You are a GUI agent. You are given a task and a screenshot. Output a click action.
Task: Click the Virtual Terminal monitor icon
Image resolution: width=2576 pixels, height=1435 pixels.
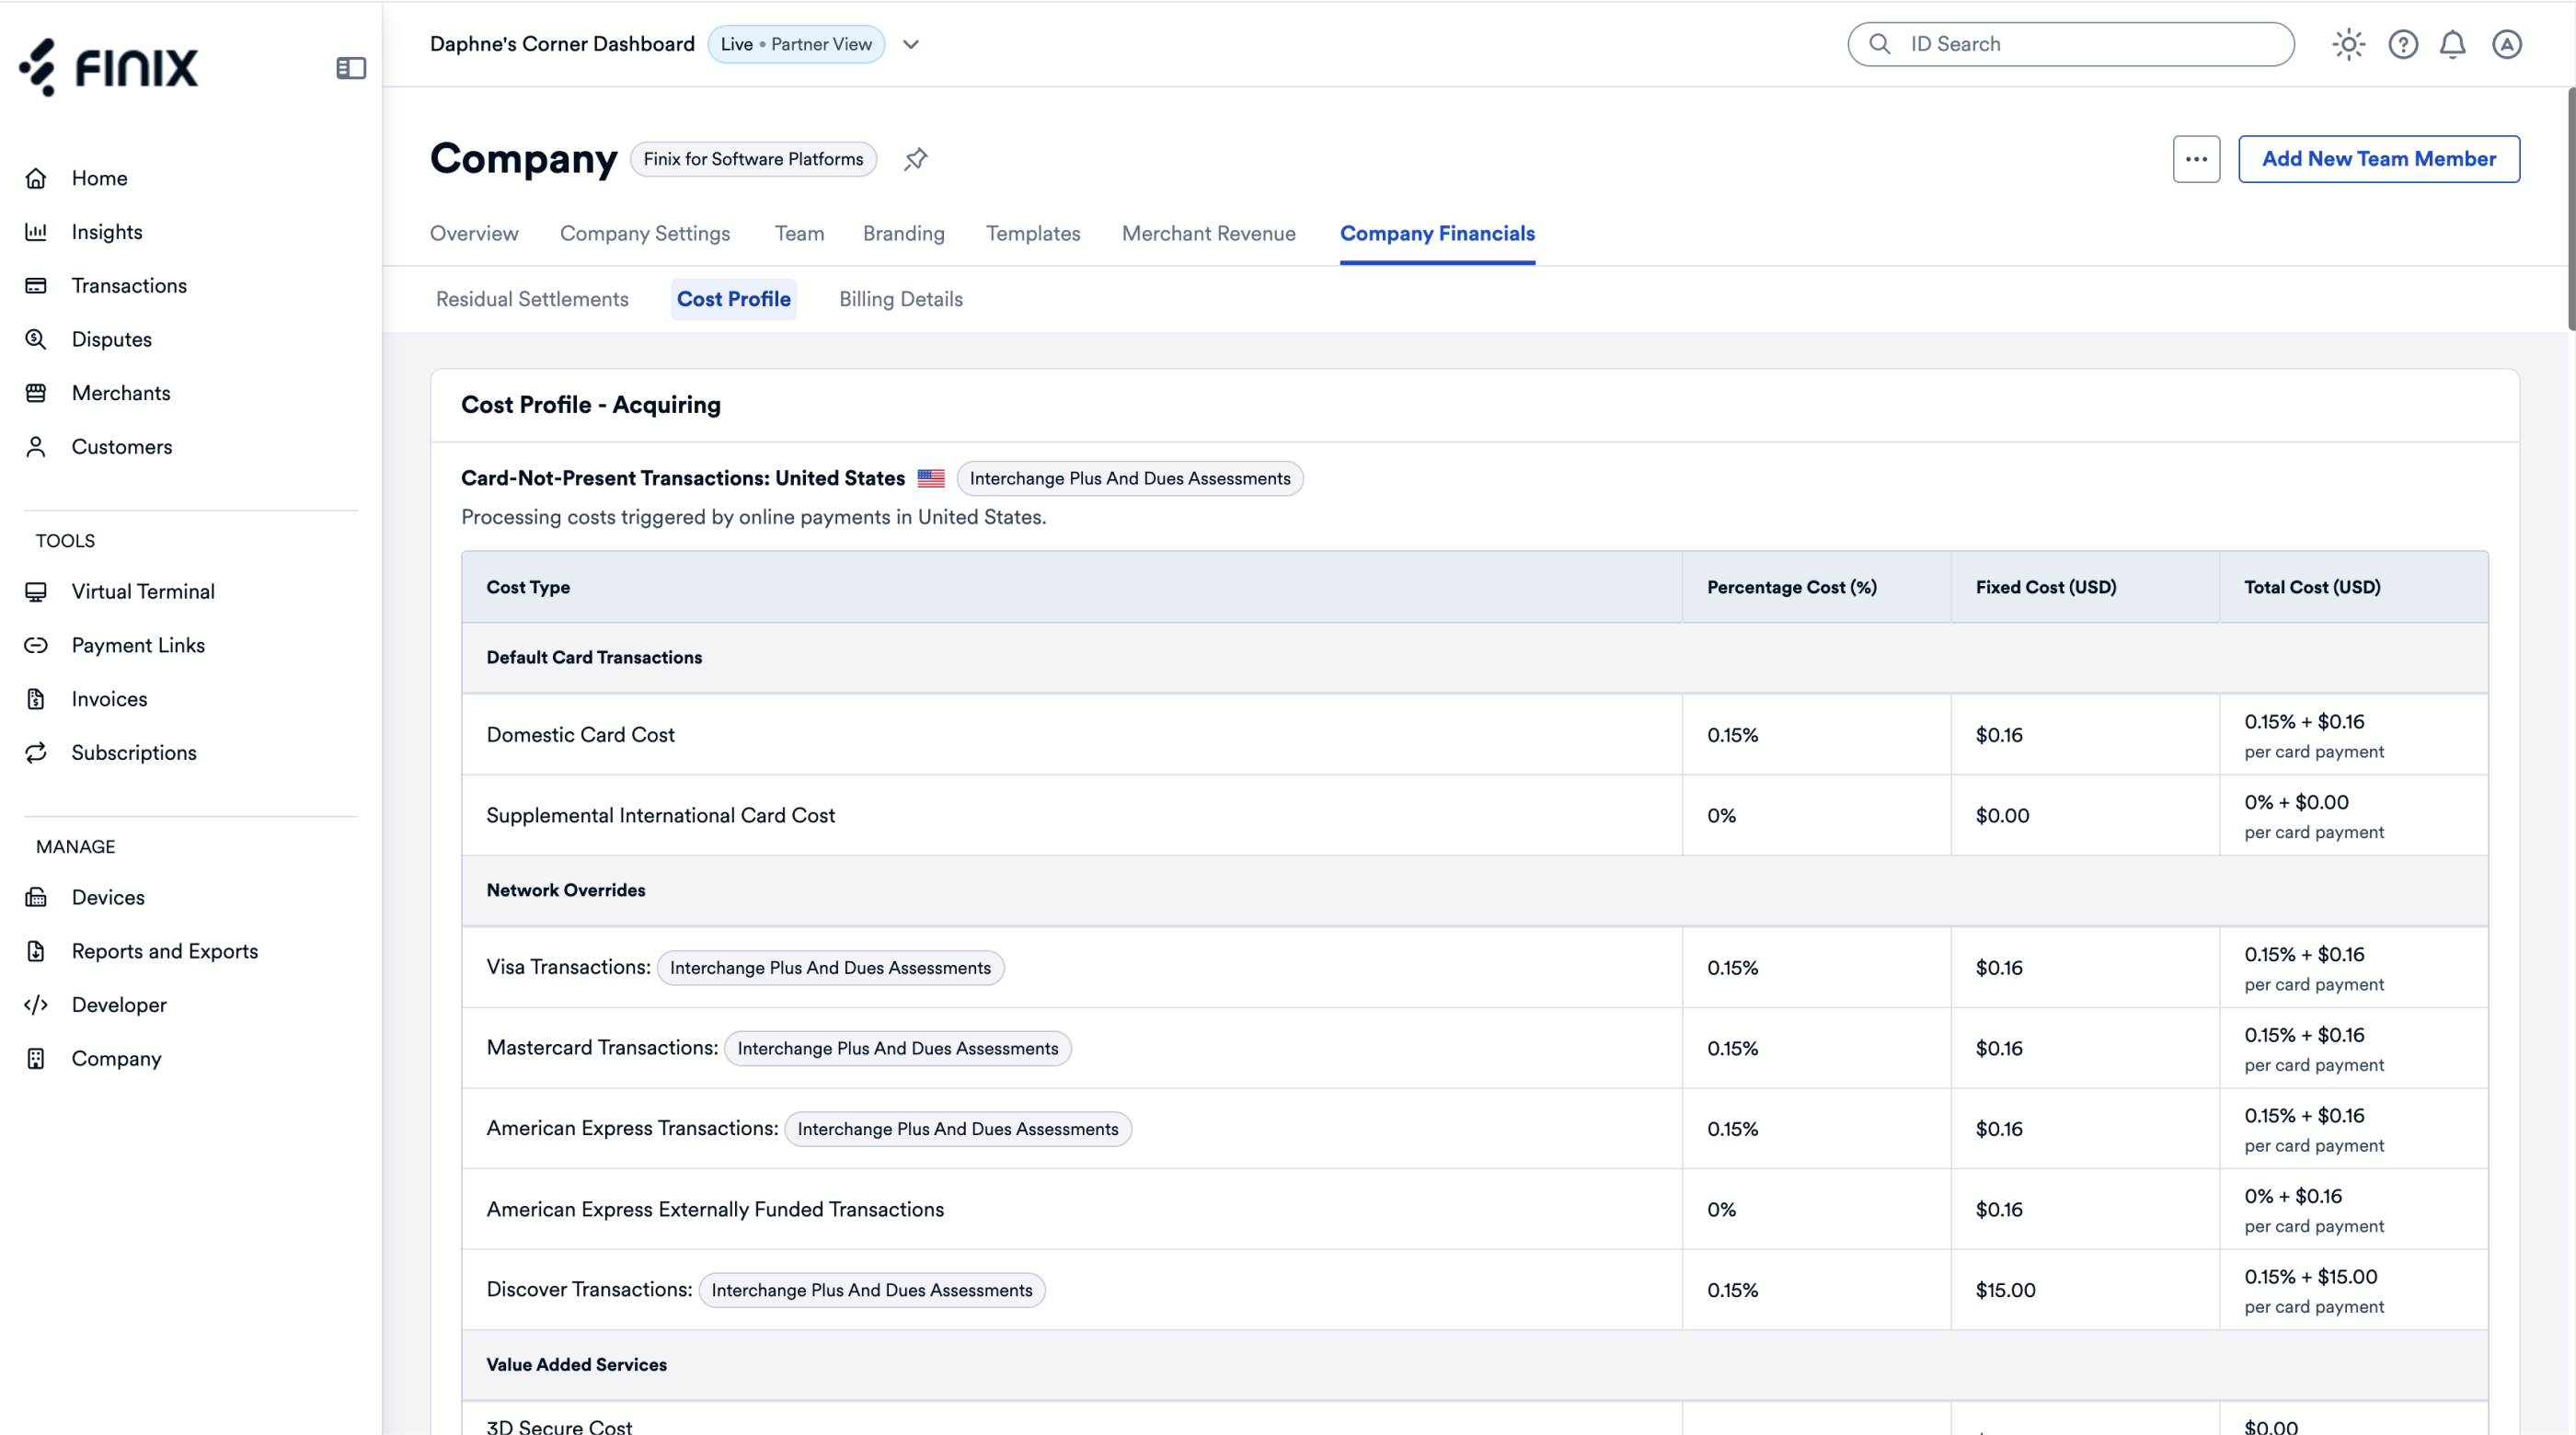click(x=36, y=592)
